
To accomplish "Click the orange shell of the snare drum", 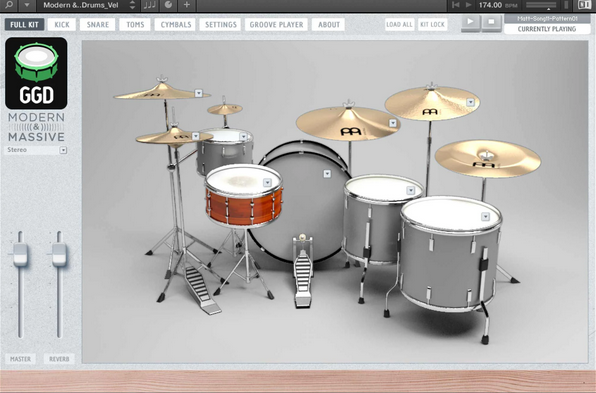I will click(244, 208).
